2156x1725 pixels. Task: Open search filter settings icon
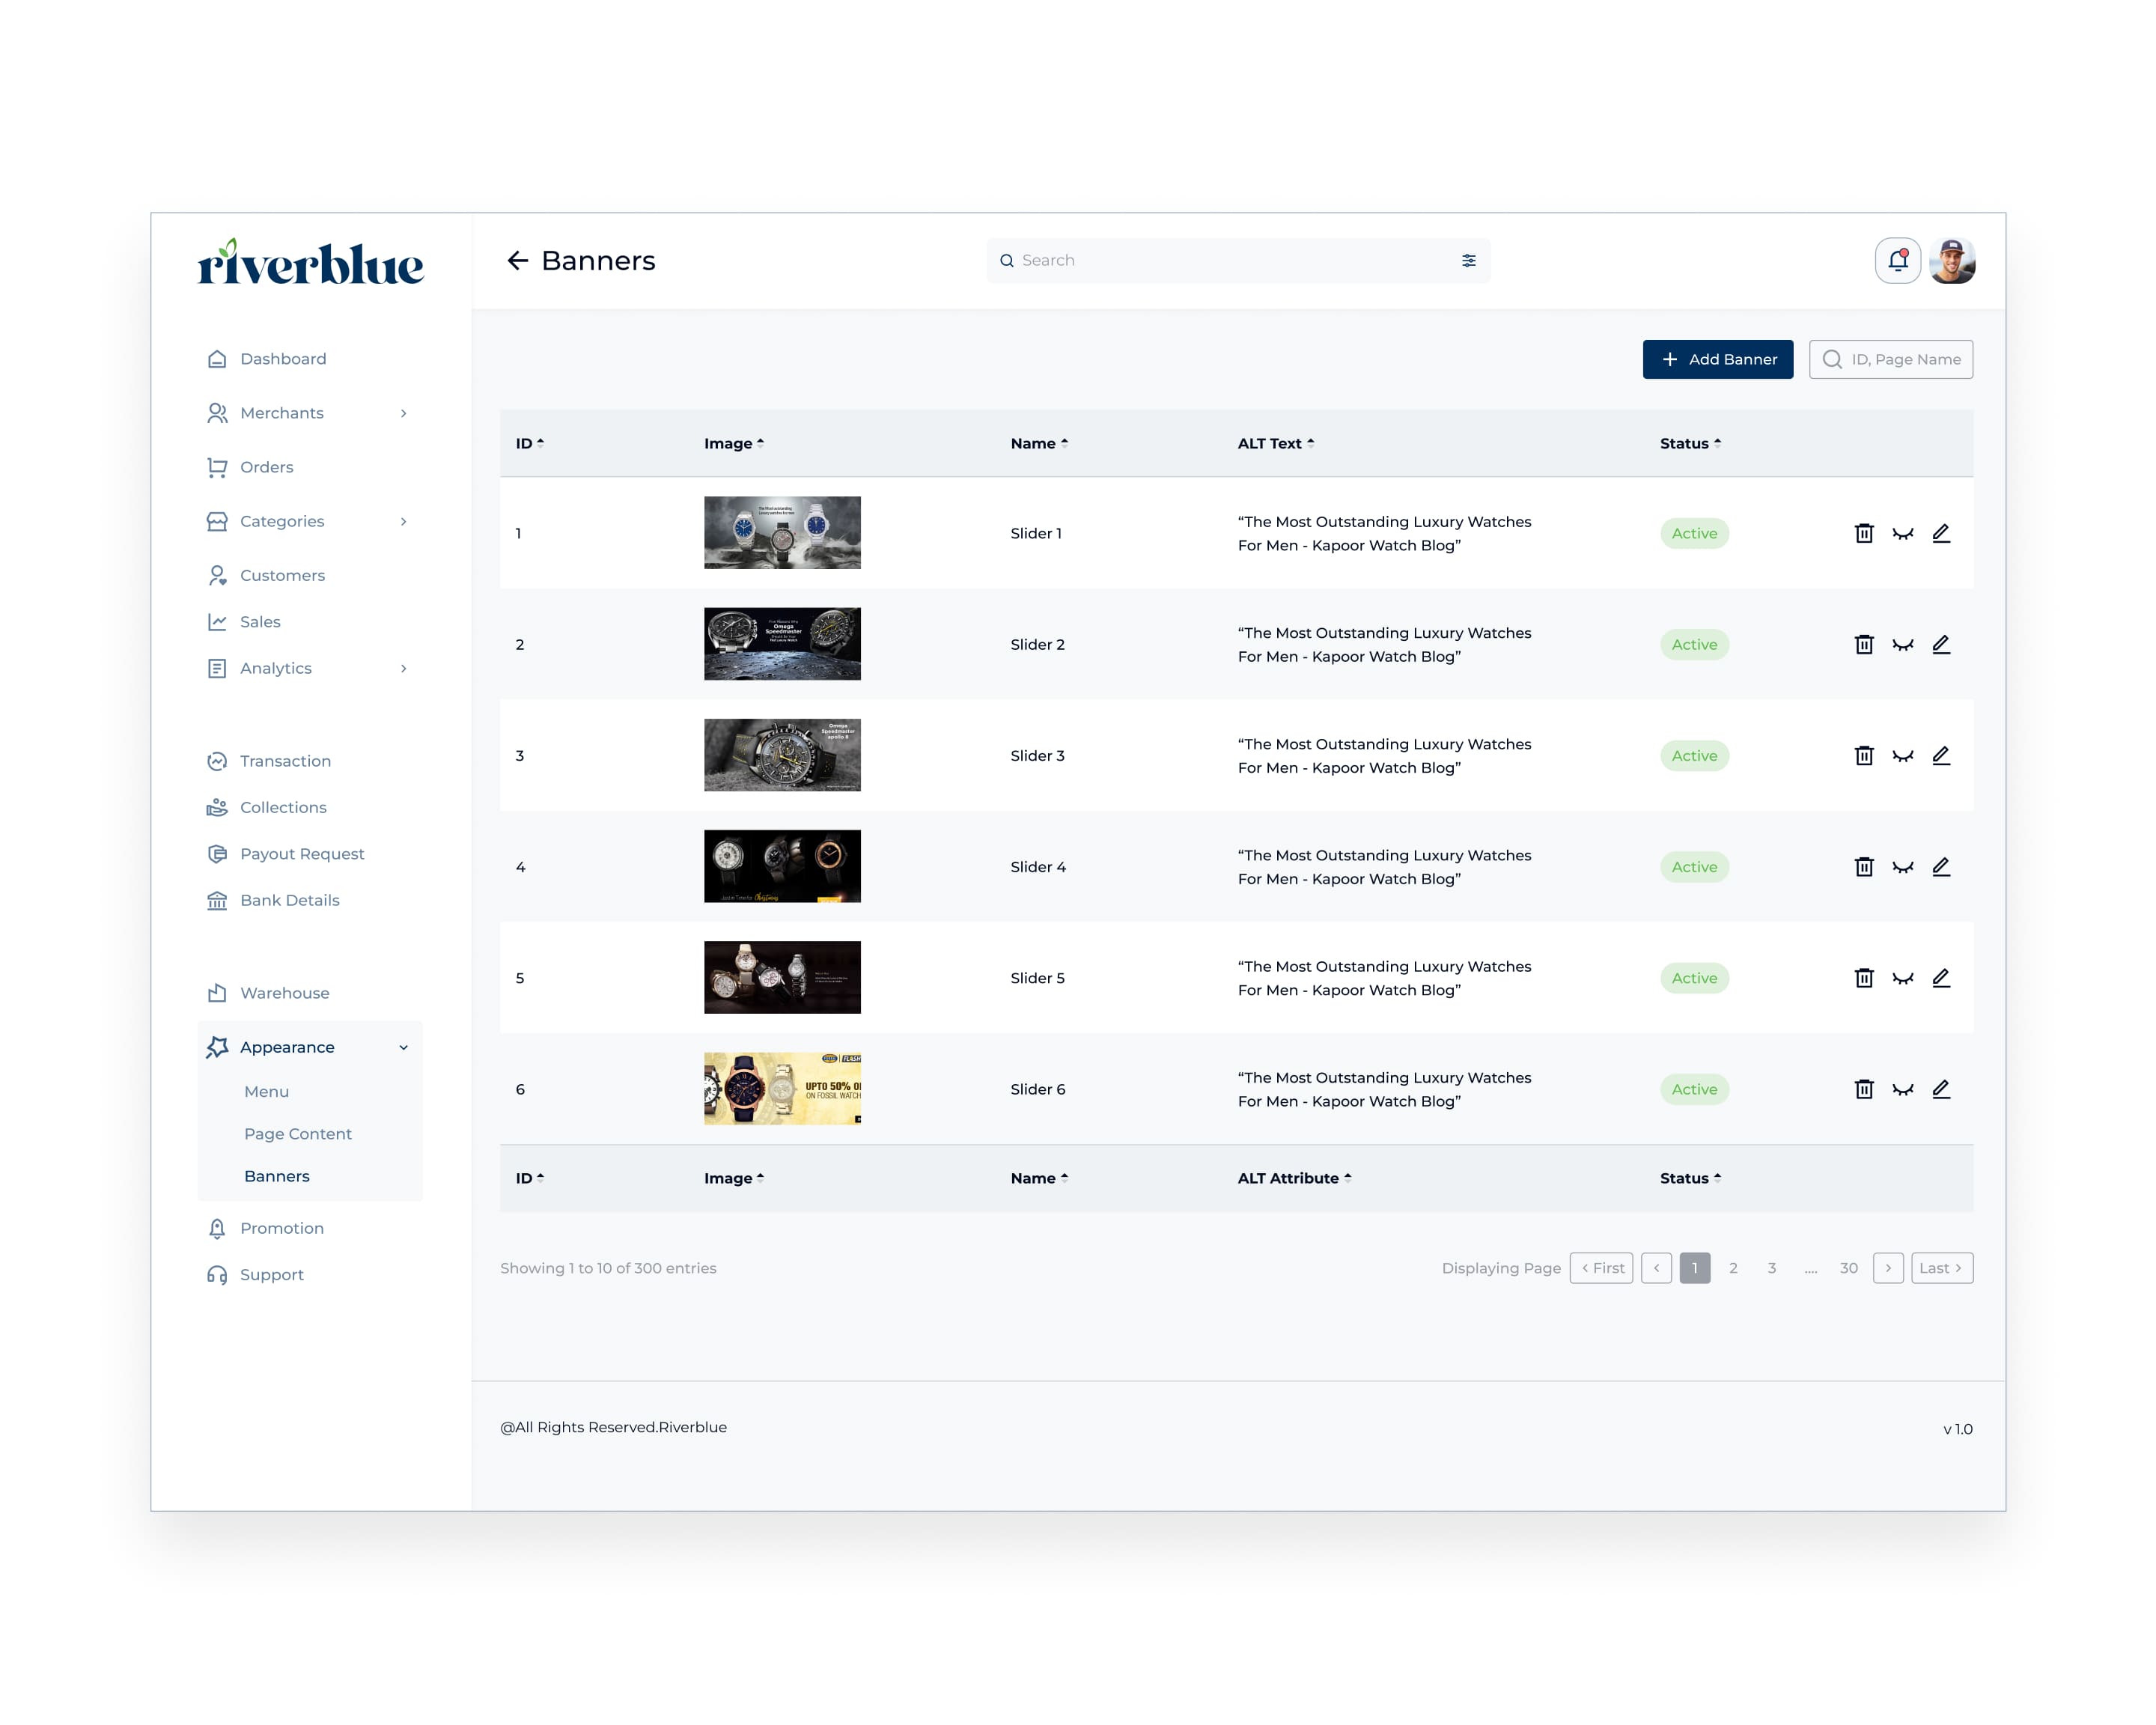coord(1468,260)
